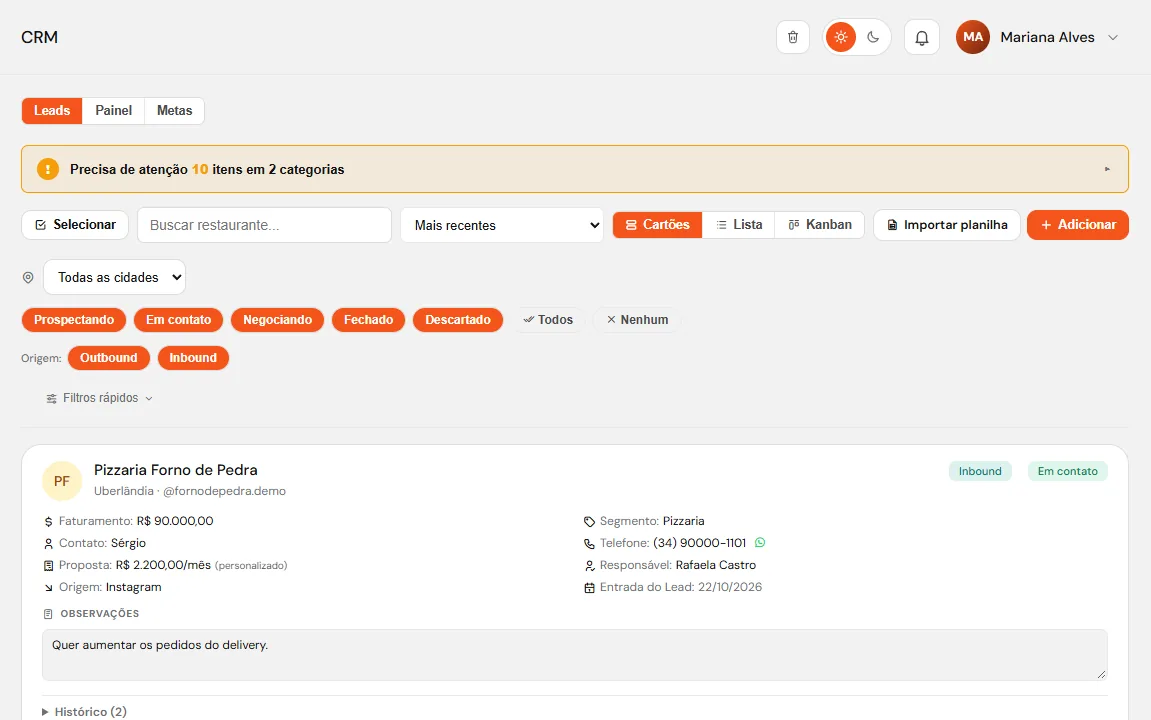Viewport: 1151px width, 720px height.
Task: Open WhatsApp icon next to phone number
Action: pyautogui.click(x=760, y=542)
